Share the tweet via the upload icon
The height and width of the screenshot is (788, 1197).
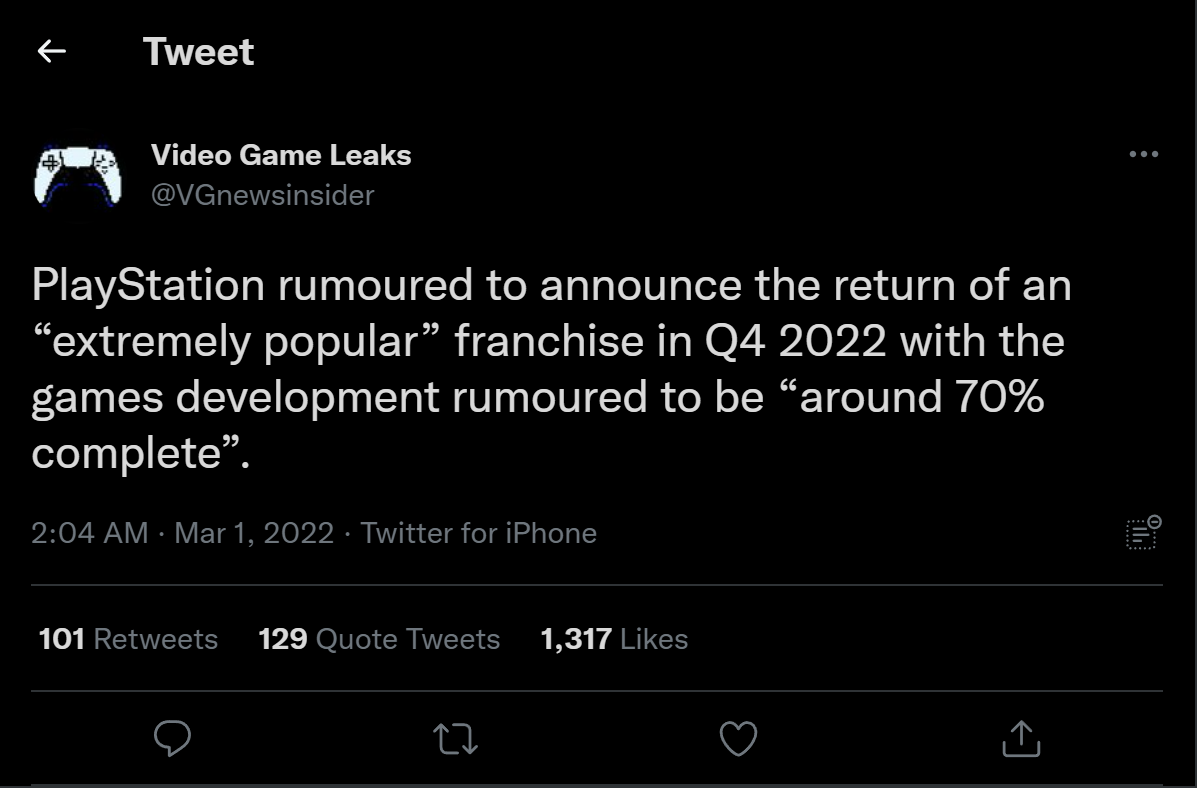1021,739
